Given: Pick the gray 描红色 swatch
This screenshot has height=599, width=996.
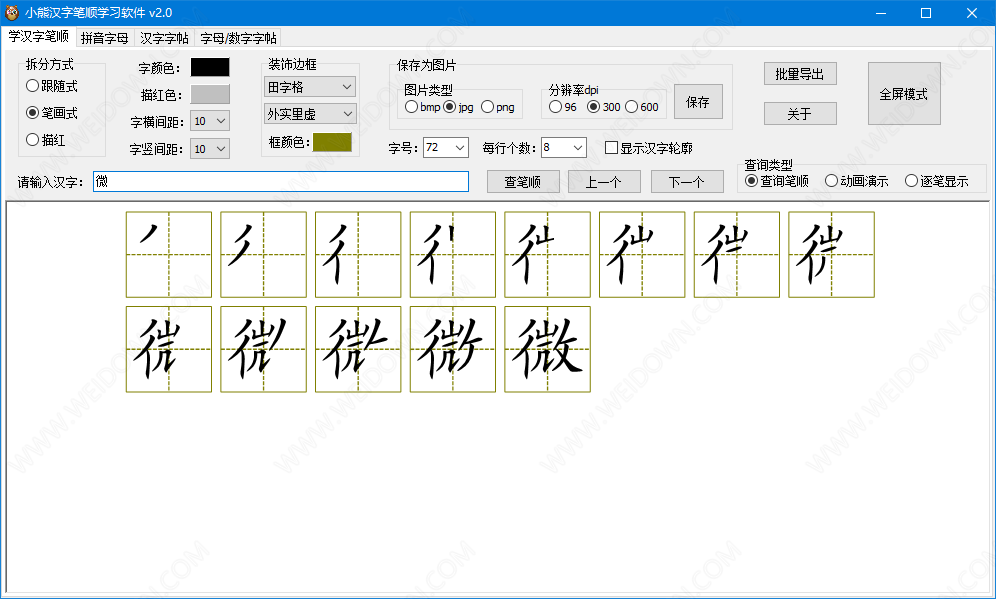Looking at the screenshot, I should (x=210, y=94).
